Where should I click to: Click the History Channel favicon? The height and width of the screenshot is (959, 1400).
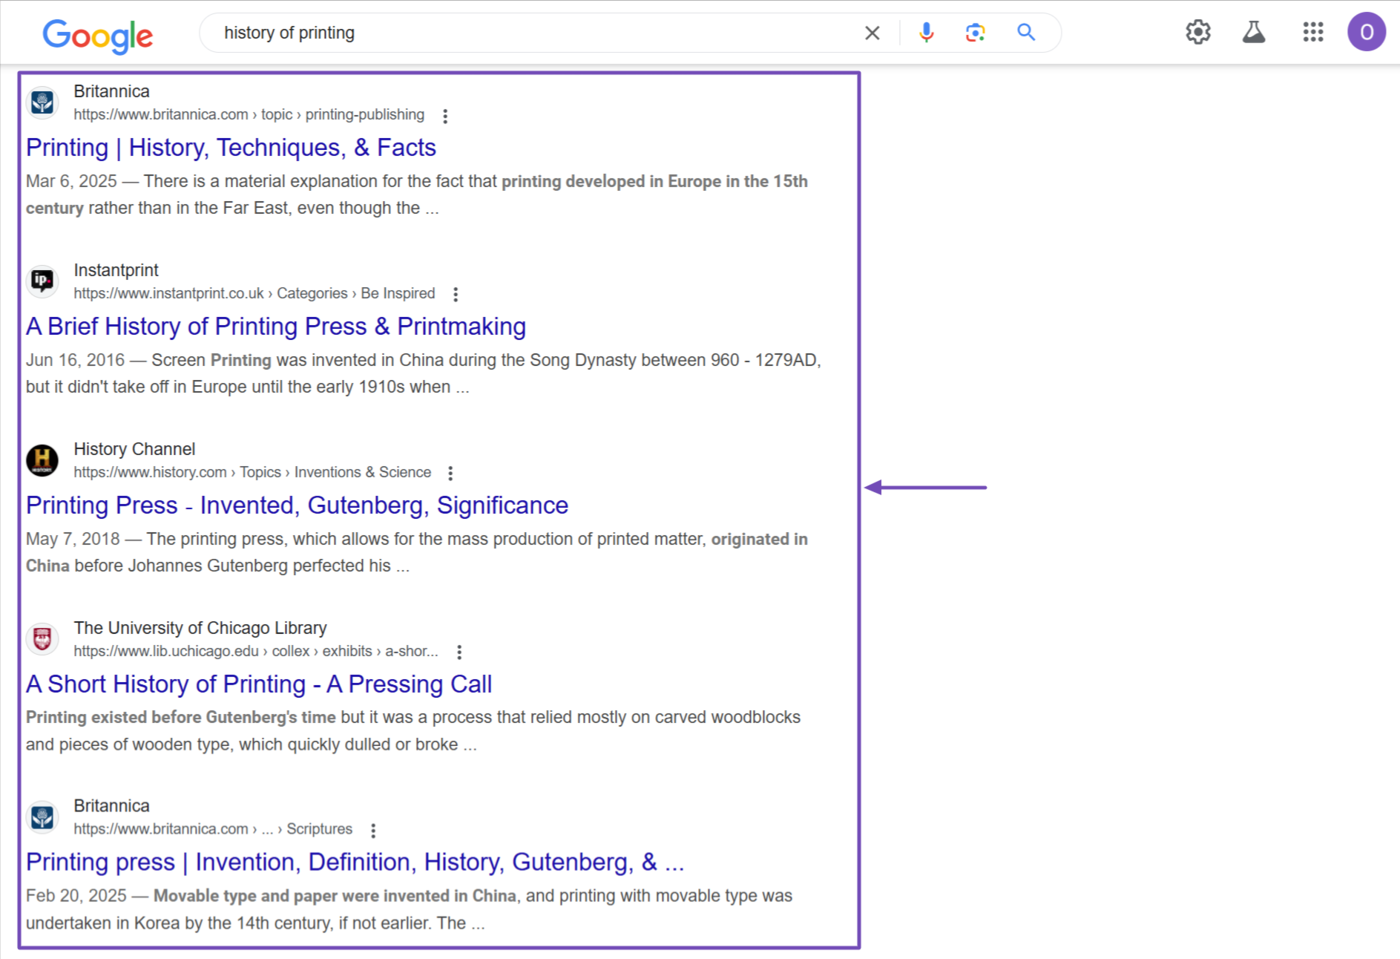(42, 460)
